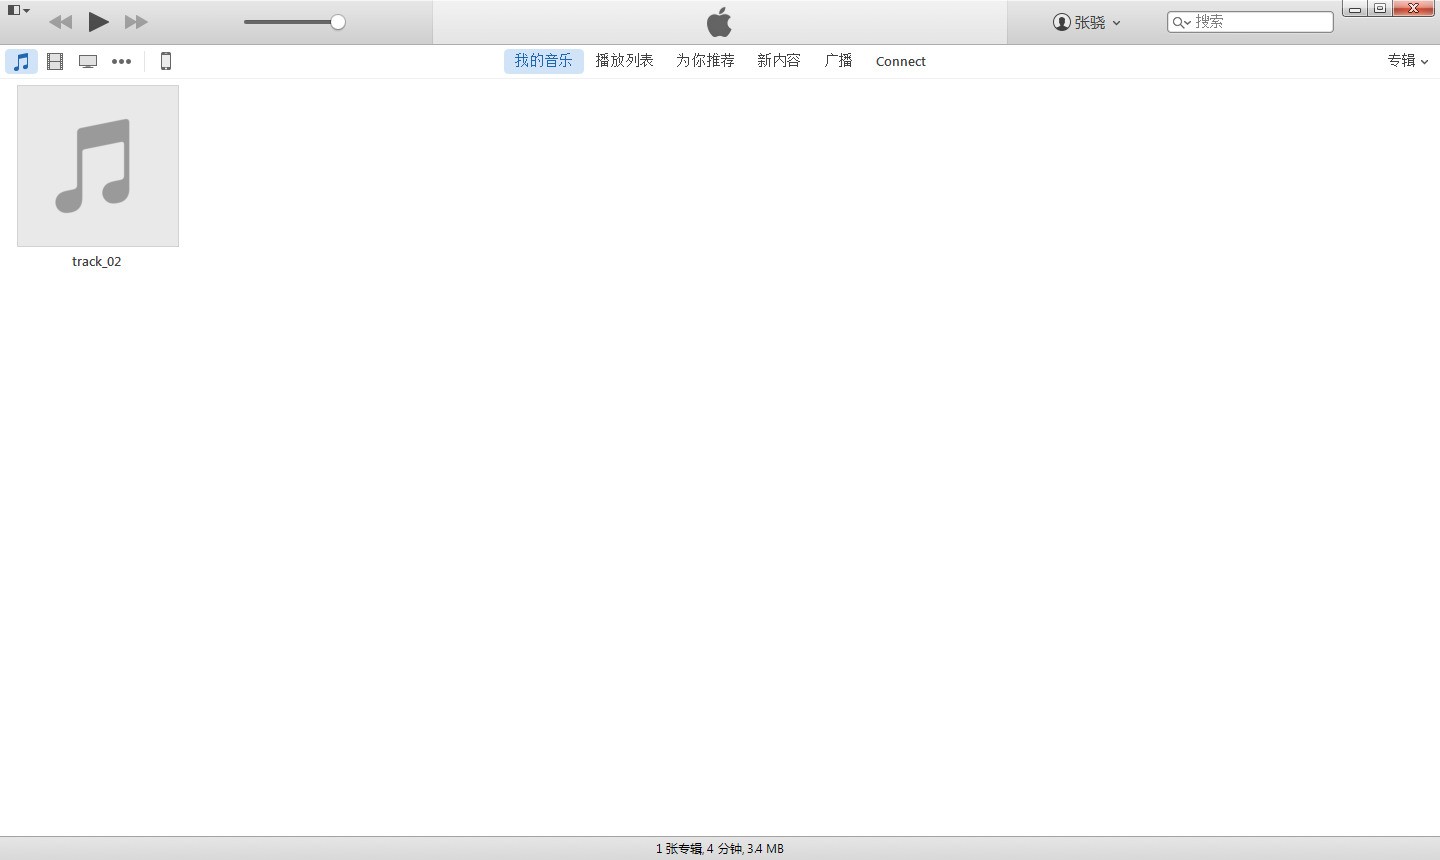The height and width of the screenshot is (860, 1440).
Task: Adjust the volume slider knob
Action: click(338, 22)
